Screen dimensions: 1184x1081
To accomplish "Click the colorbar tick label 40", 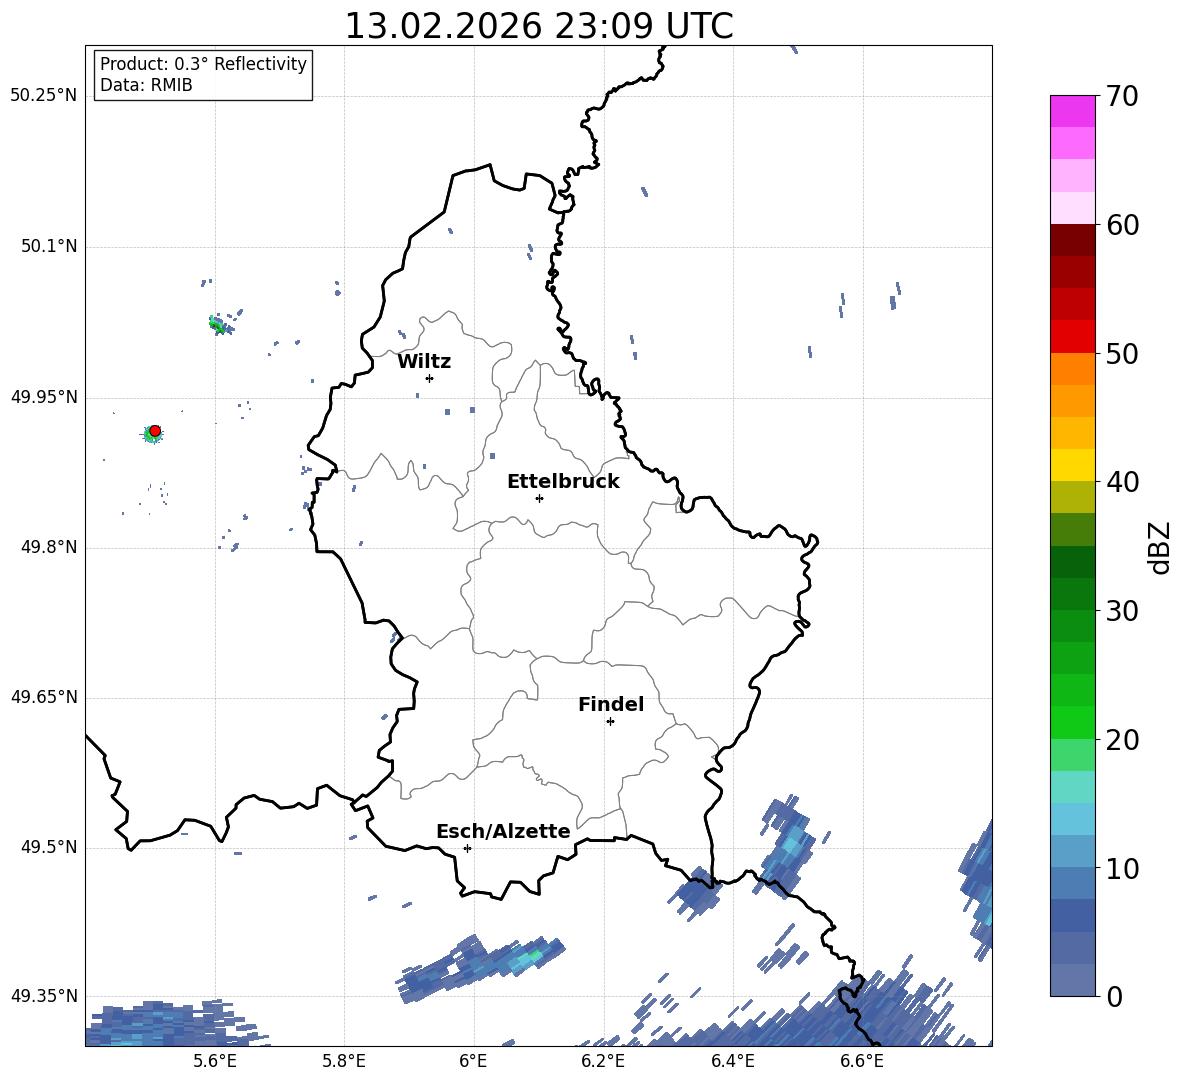I will tap(1122, 482).
